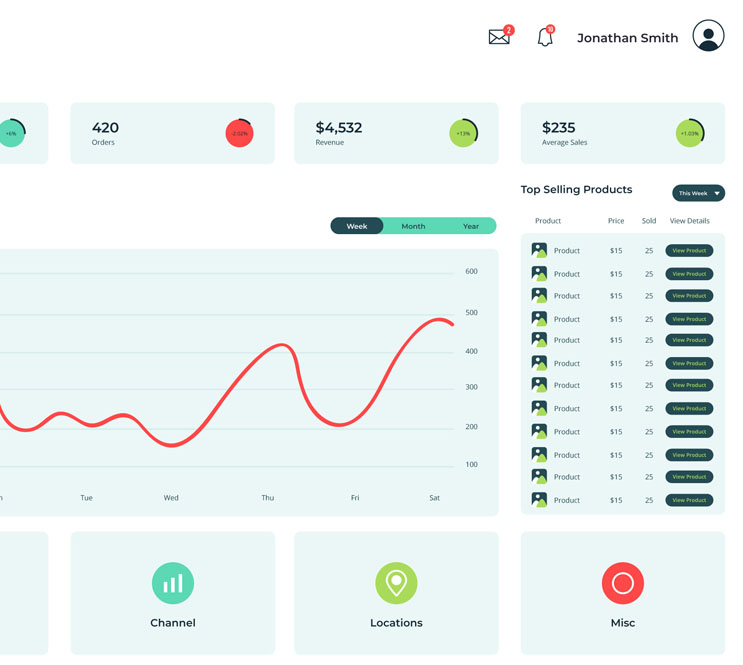Click the +1.03% Average Sales progress ring
The height and width of the screenshot is (665, 743).
690,133
